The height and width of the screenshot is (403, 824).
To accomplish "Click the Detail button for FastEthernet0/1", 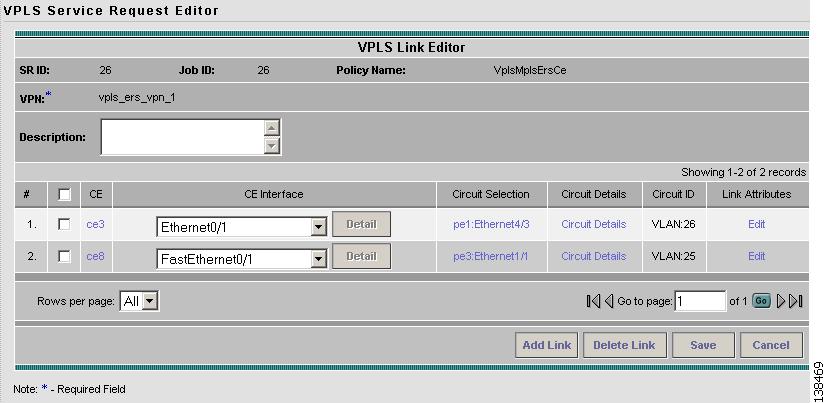I will coord(362,256).
